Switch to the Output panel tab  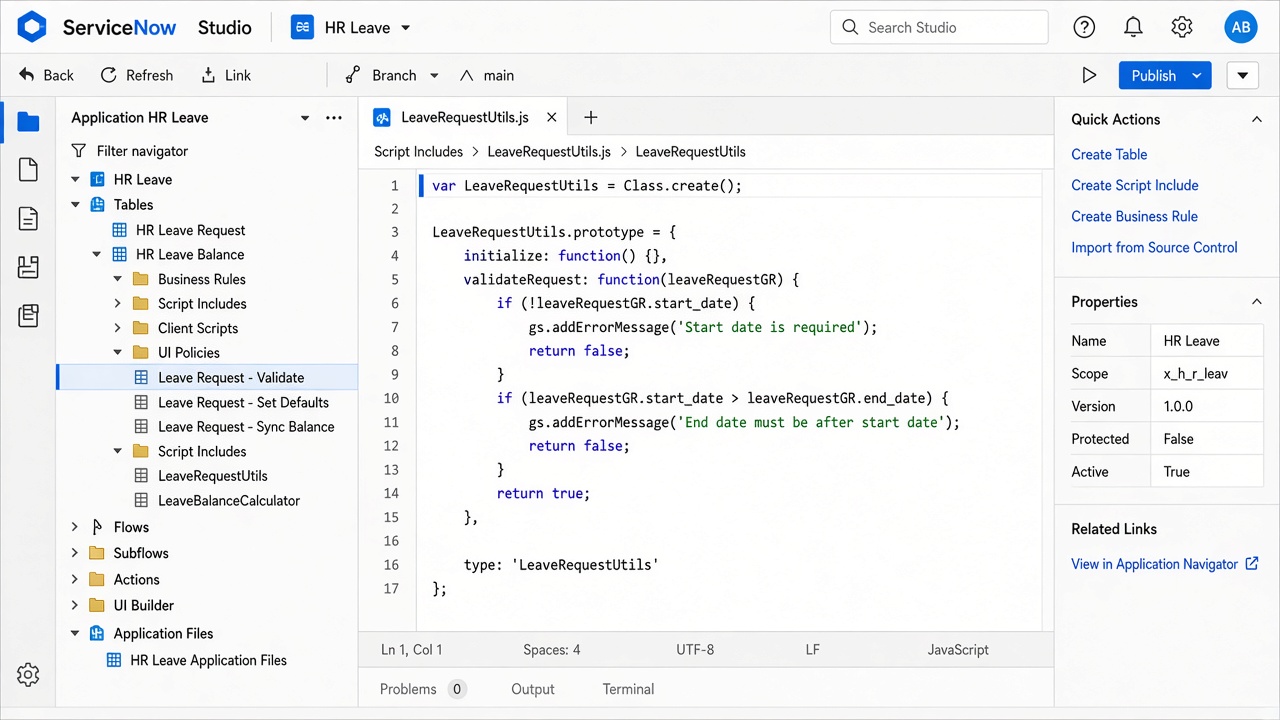coord(533,689)
